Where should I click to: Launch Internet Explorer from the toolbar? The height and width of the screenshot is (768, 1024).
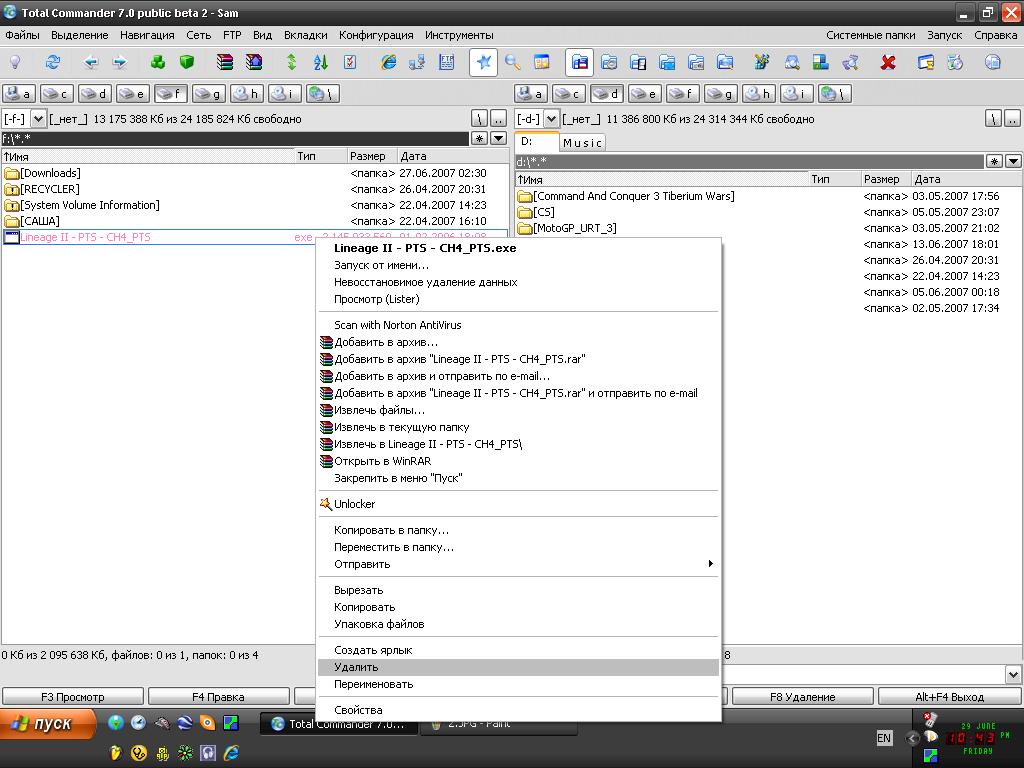[x=388, y=63]
